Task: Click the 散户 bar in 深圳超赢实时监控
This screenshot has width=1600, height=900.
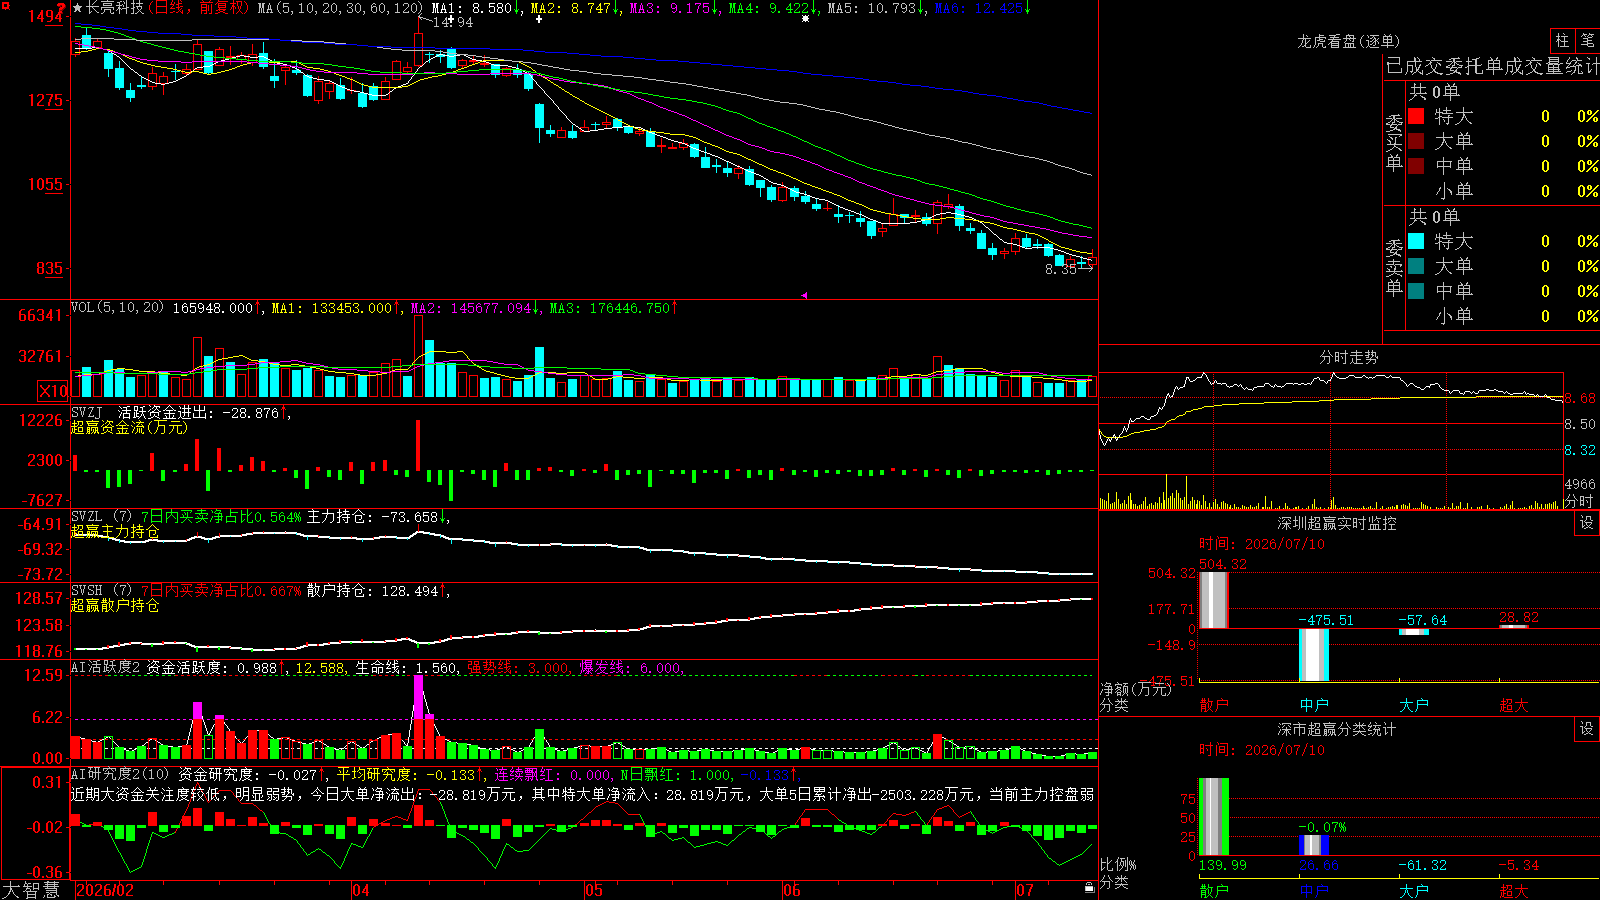Action: [1214, 600]
